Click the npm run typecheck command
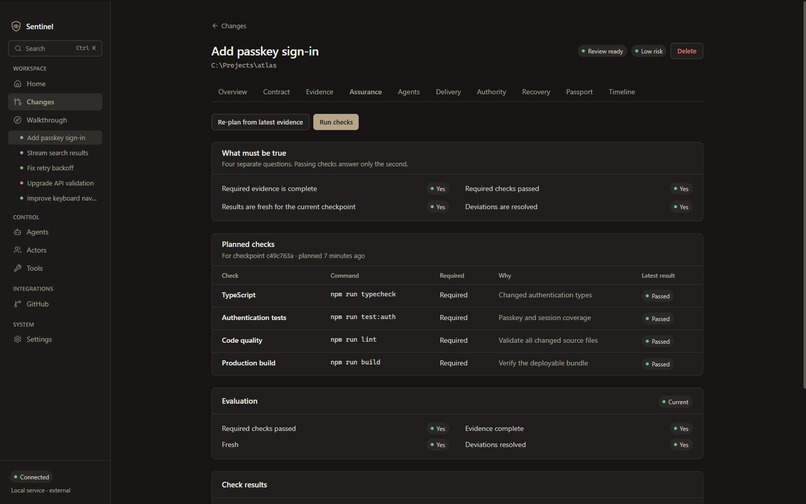 pos(363,294)
